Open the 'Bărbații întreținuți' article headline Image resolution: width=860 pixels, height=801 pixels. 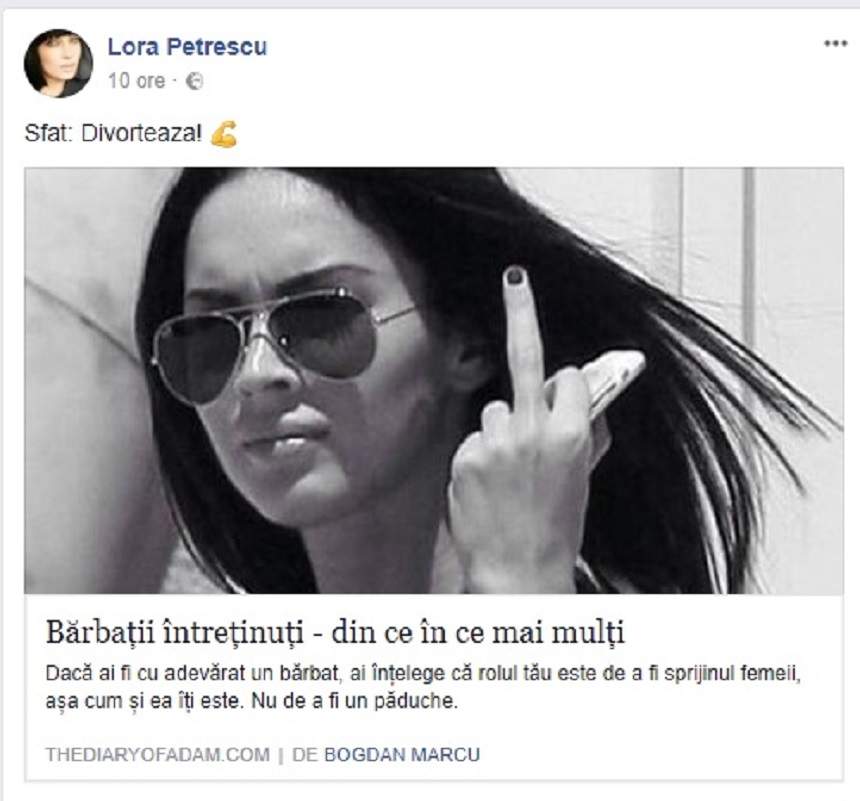click(335, 633)
